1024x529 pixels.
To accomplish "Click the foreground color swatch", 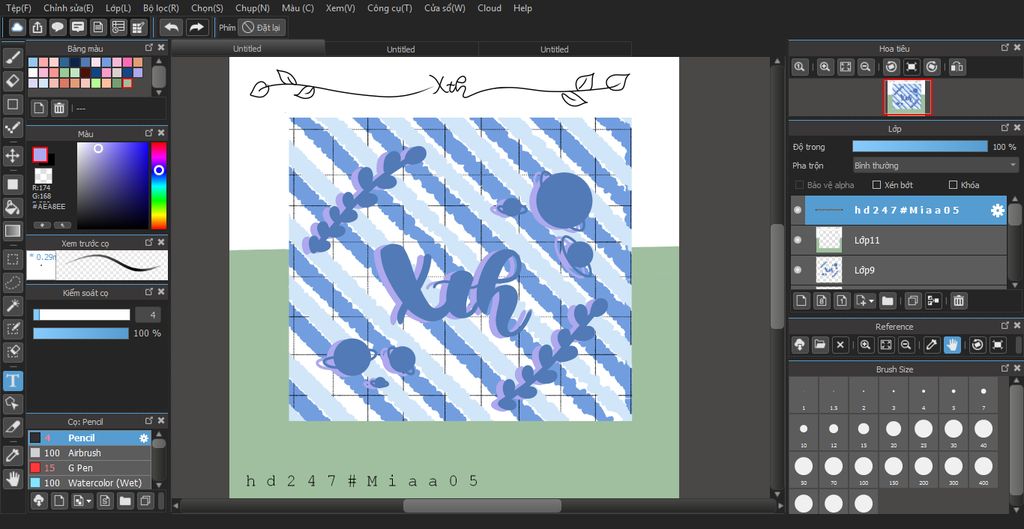I will 40,154.
